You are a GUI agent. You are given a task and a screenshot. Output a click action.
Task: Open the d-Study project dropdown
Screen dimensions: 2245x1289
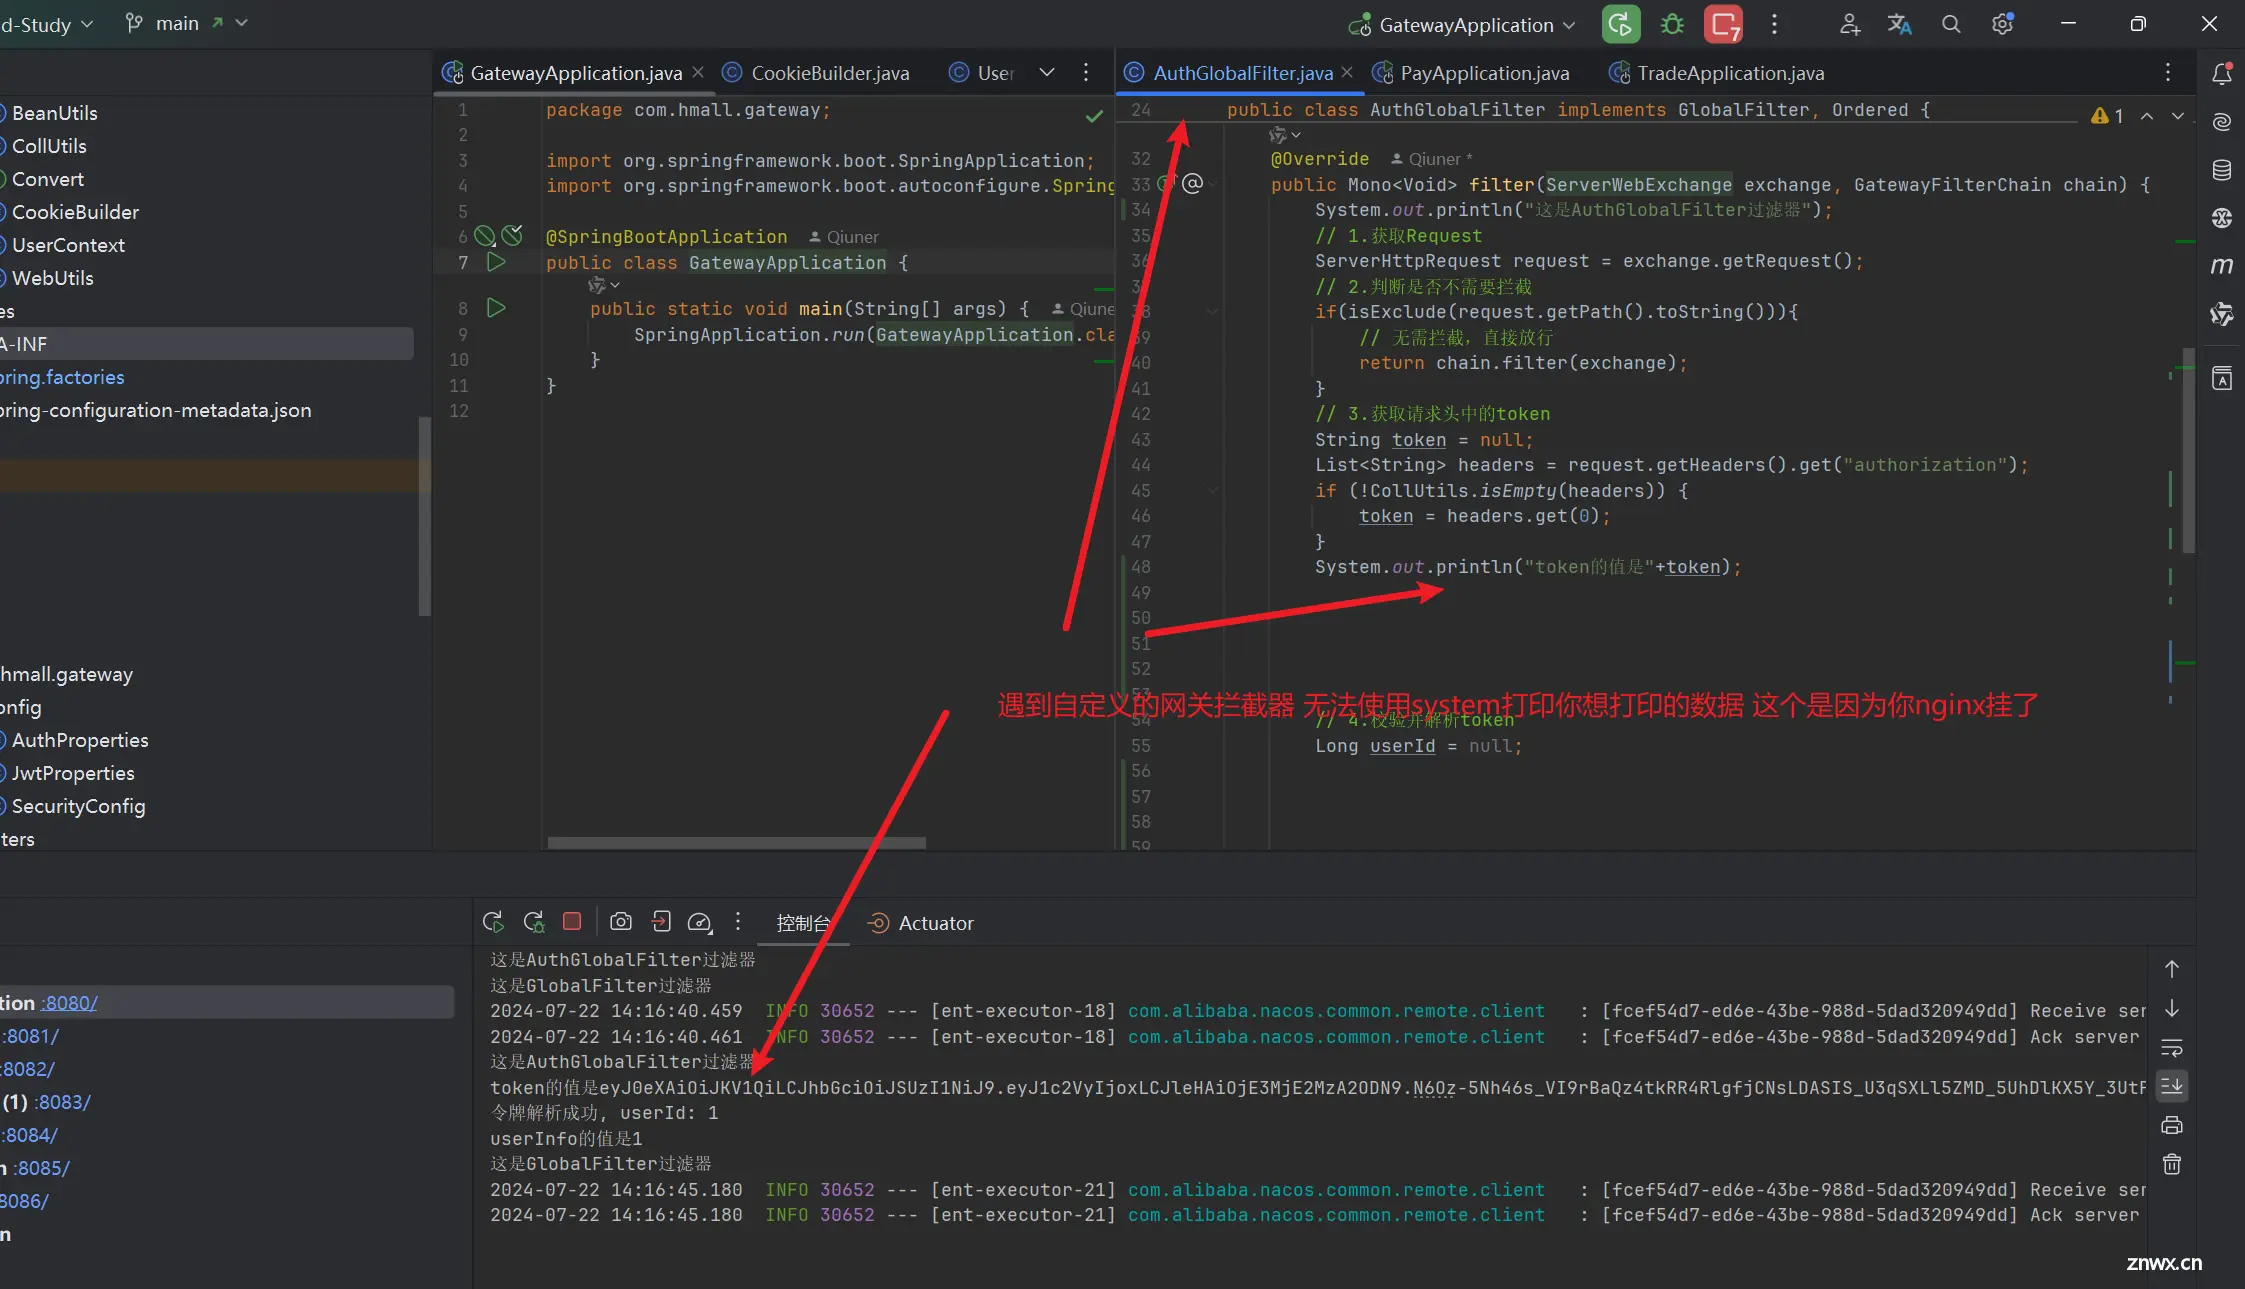(x=47, y=24)
